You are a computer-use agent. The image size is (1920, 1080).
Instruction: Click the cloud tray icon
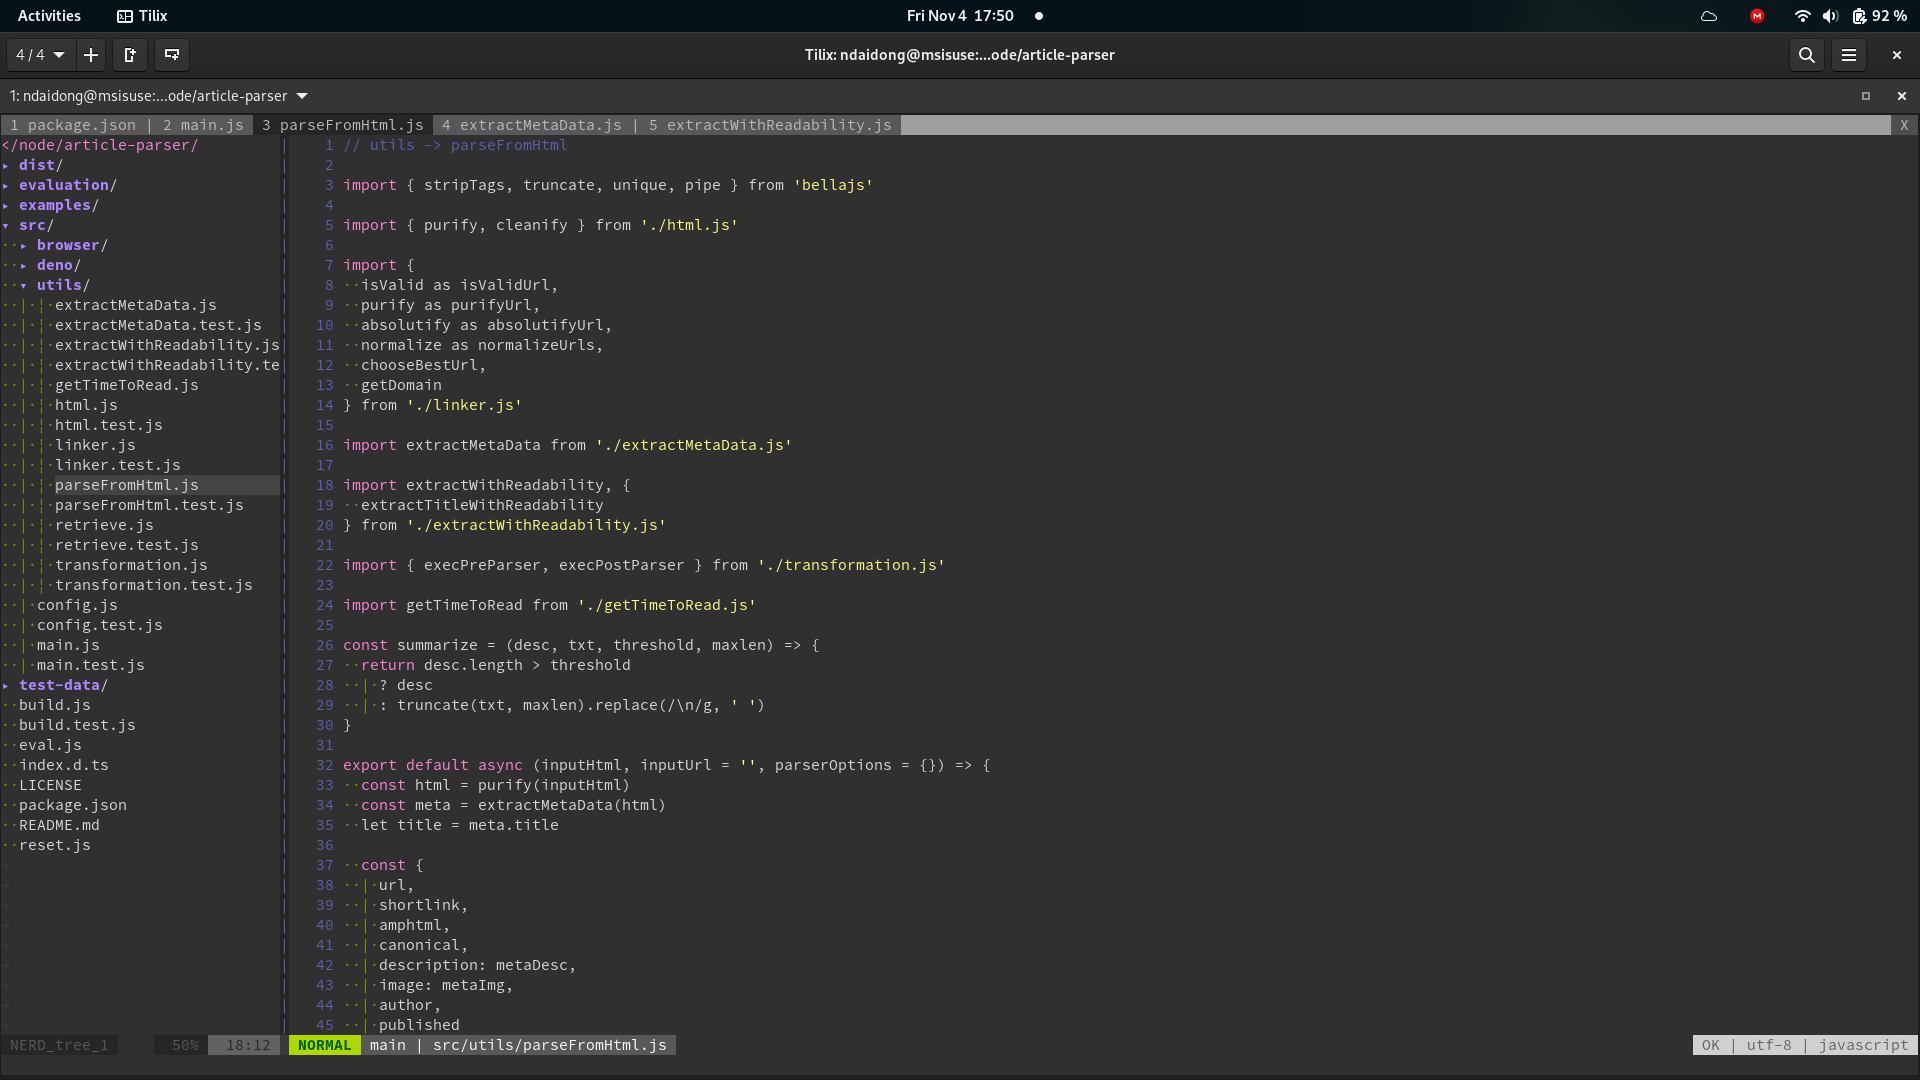pos(1709,16)
